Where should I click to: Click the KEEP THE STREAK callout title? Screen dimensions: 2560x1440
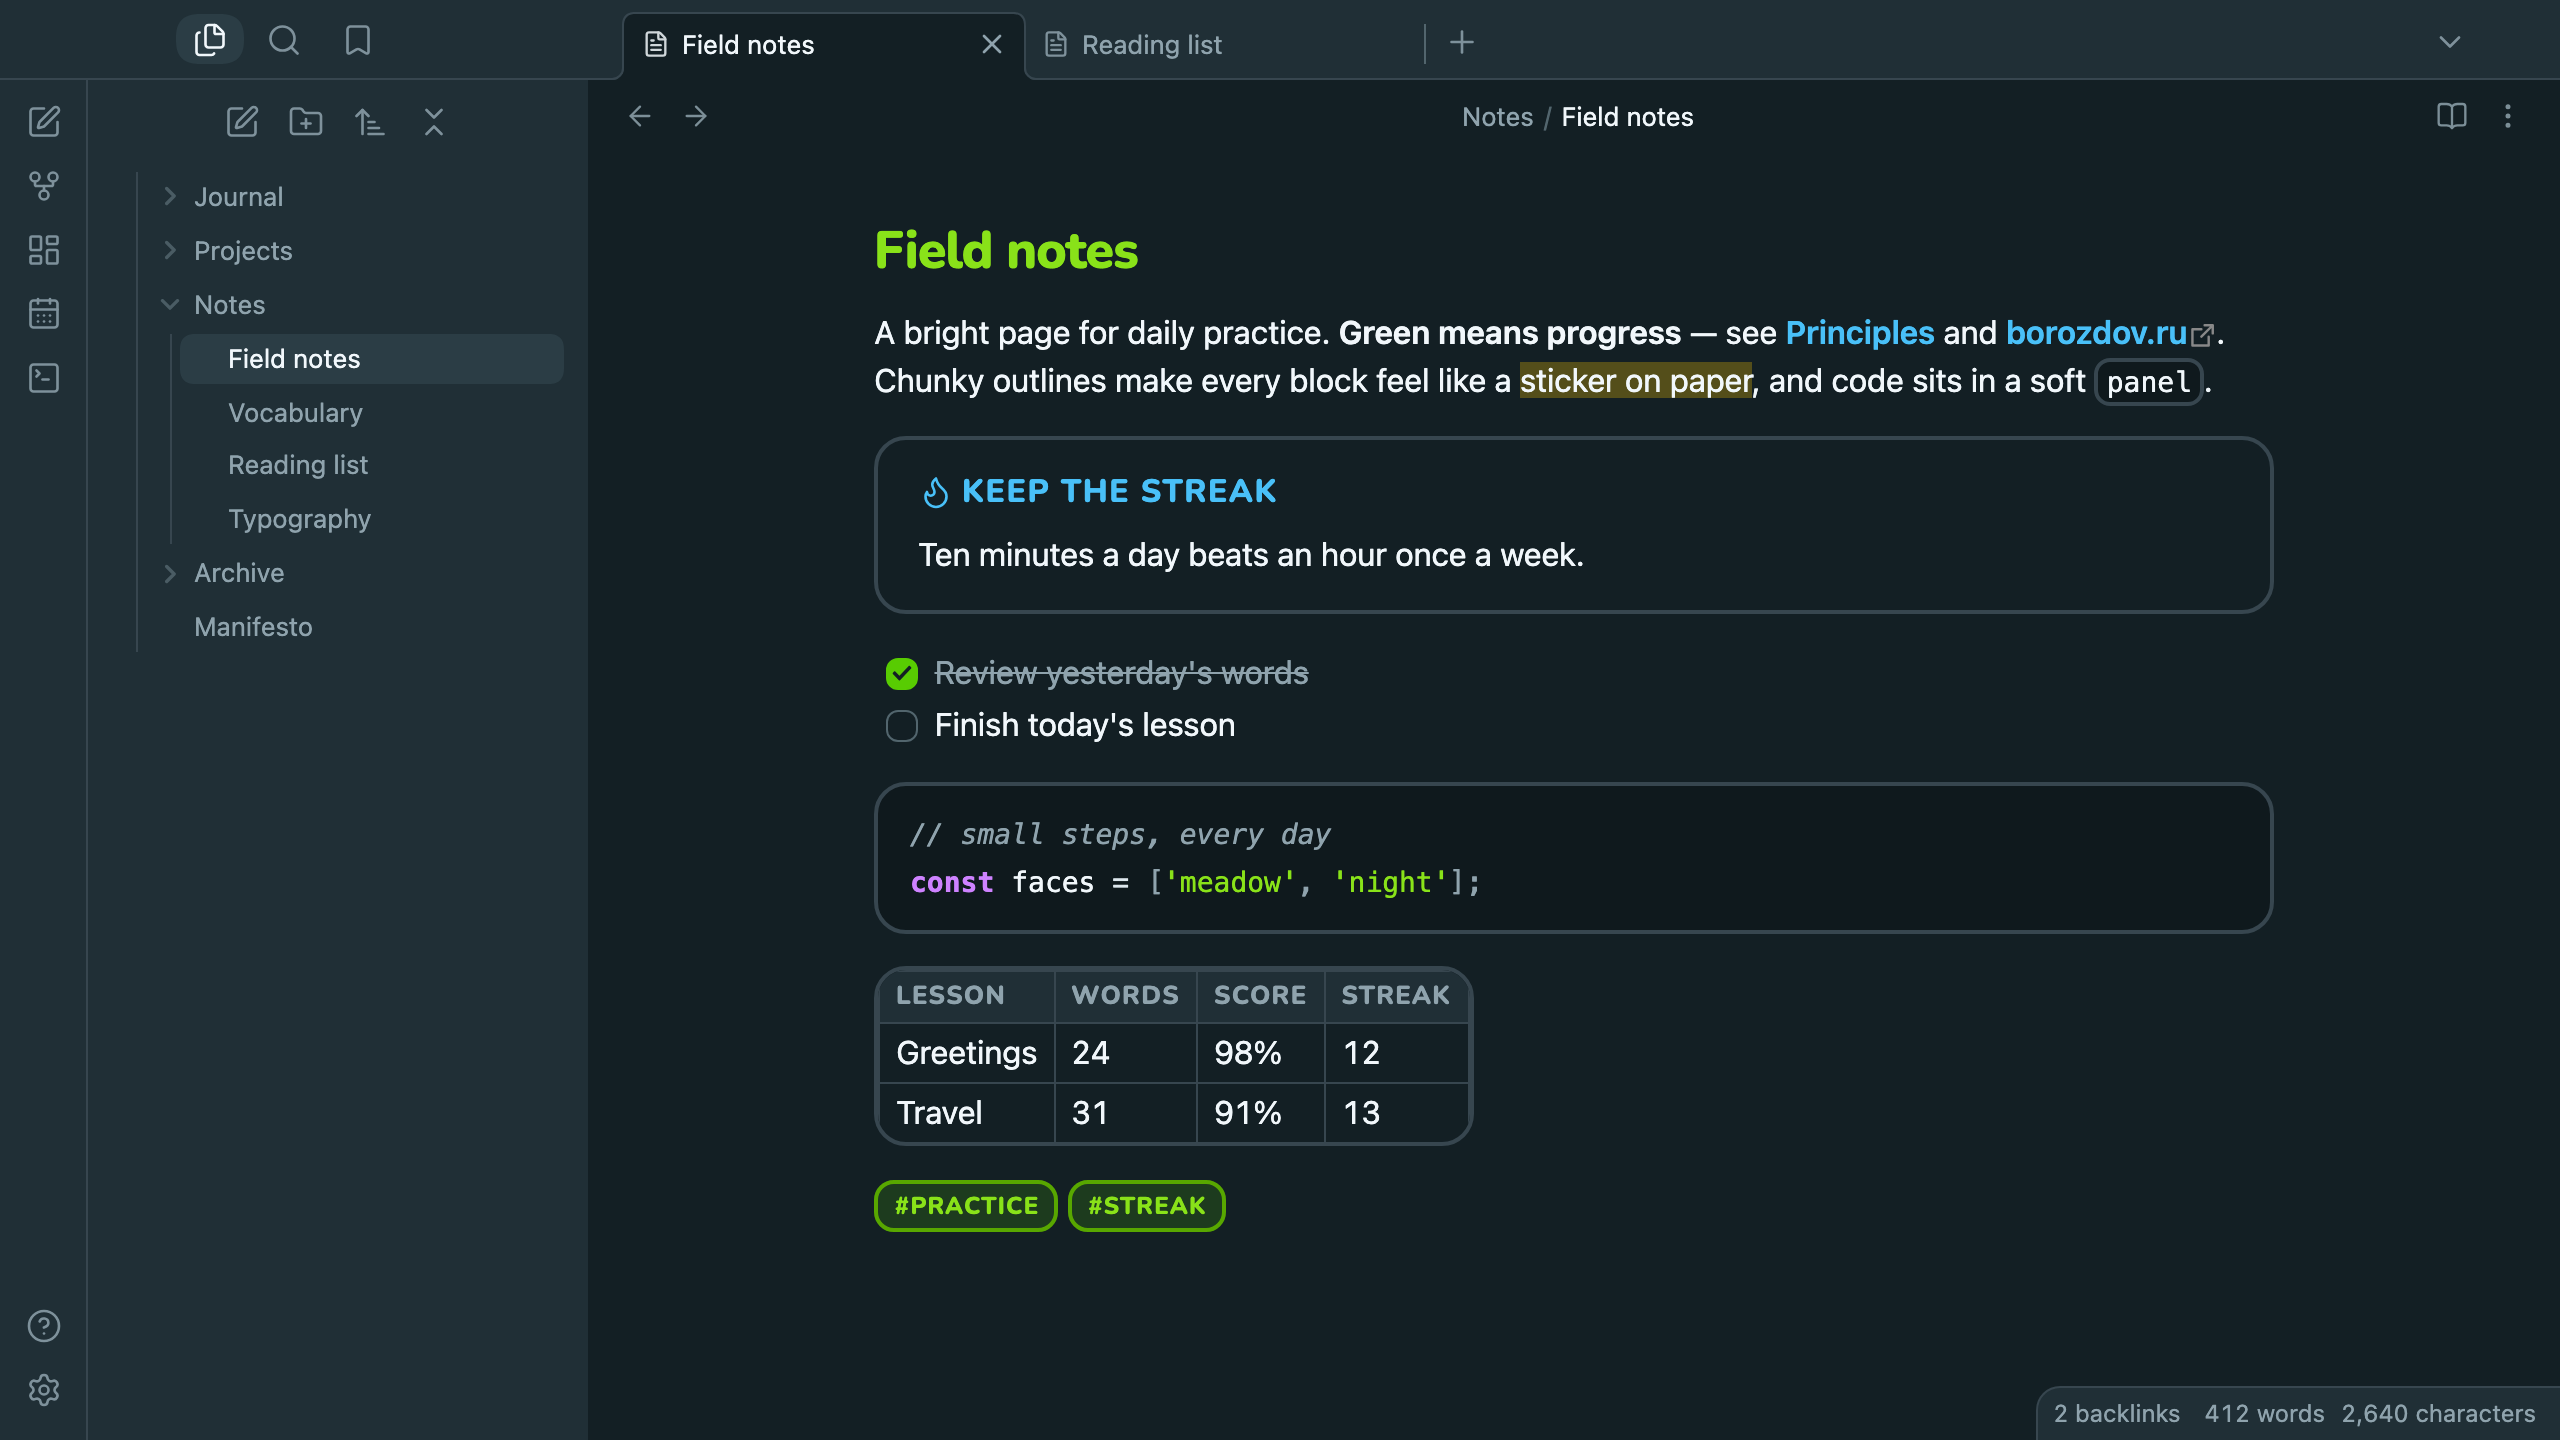point(1119,491)
